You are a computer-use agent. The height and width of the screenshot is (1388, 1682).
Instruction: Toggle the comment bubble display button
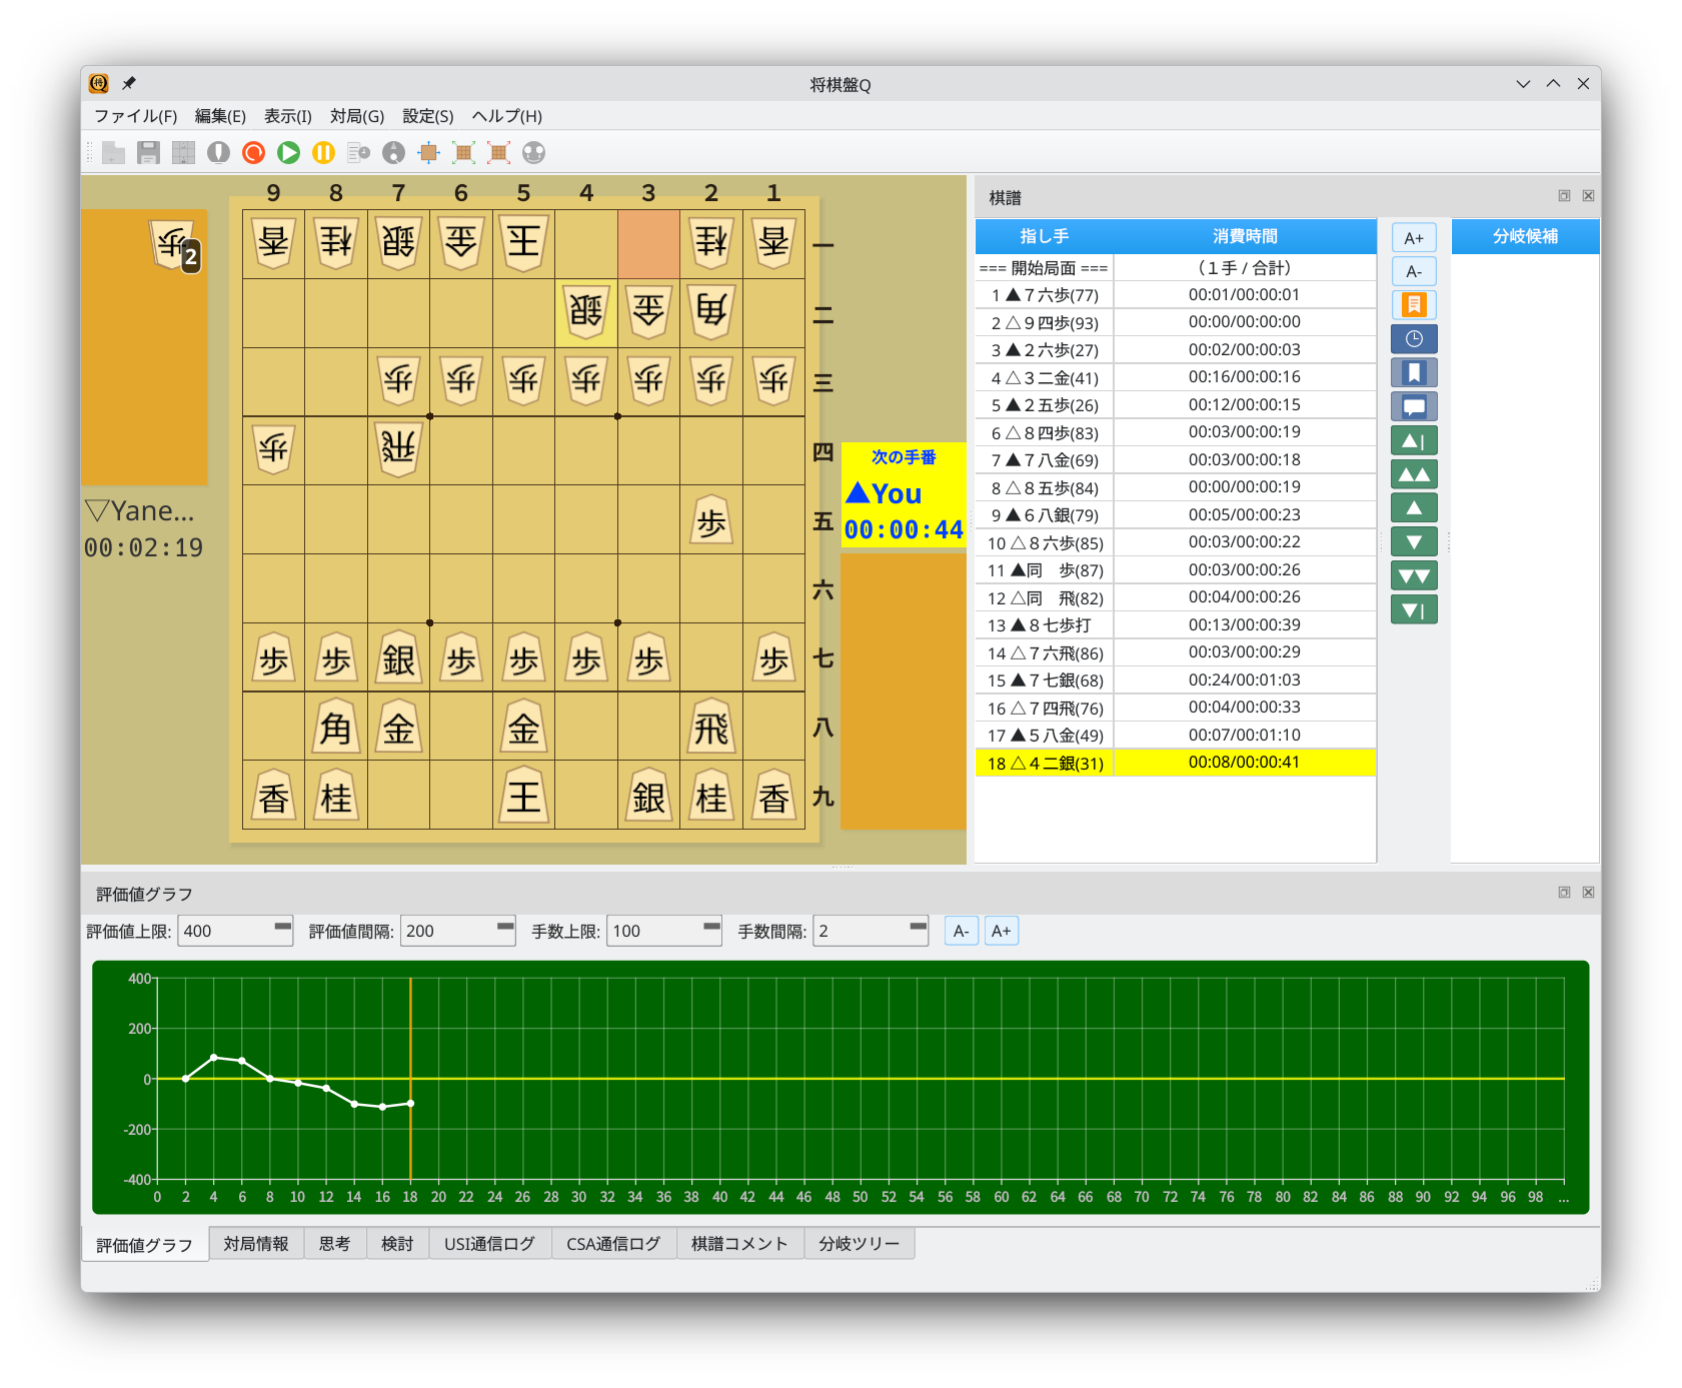(x=1413, y=407)
